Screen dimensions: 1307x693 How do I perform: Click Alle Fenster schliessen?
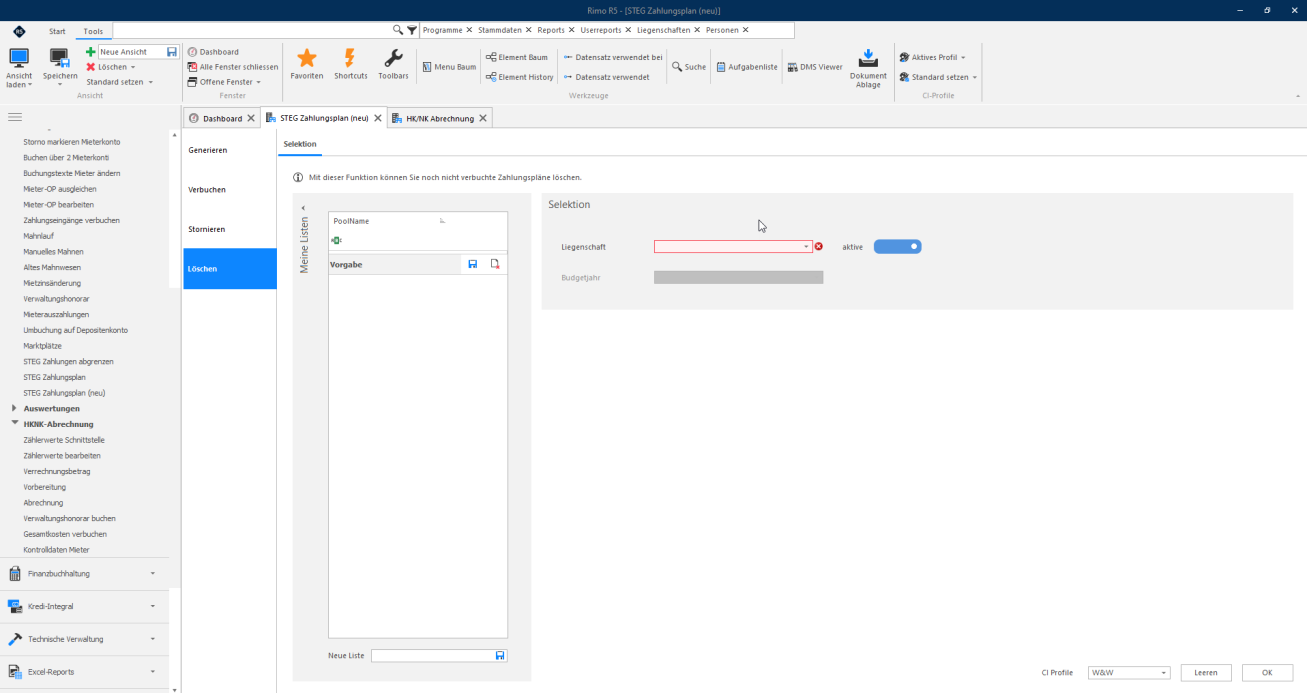tap(233, 67)
